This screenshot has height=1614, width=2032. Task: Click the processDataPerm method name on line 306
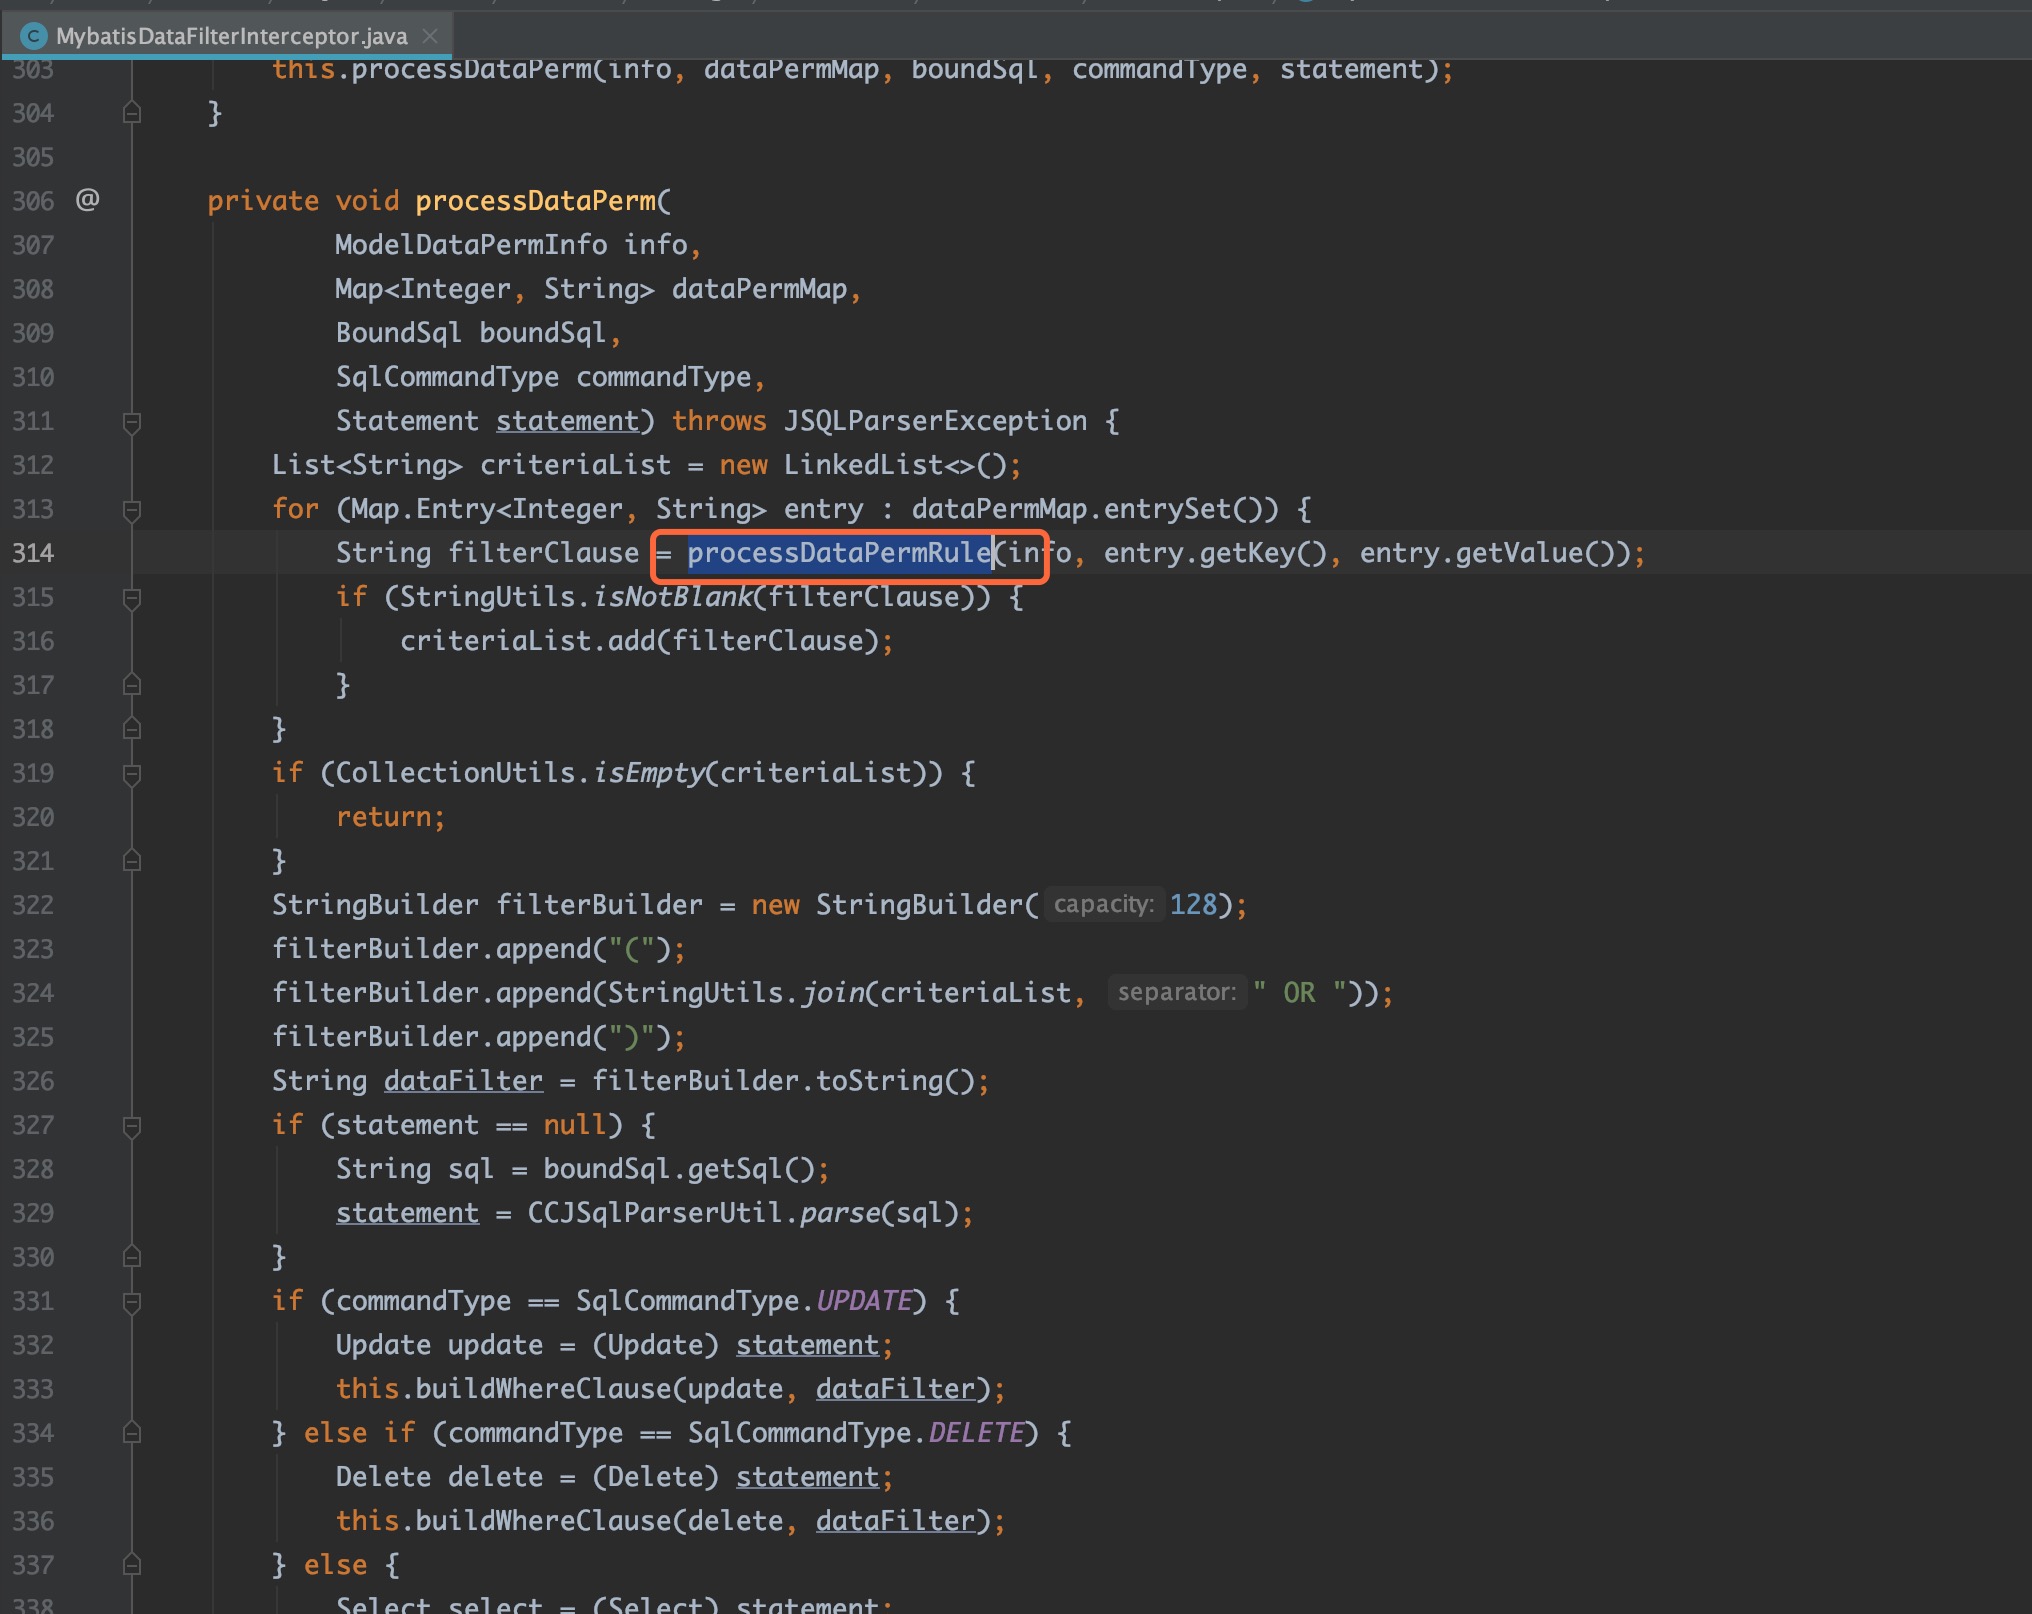pyautogui.click(x=536, y=201)
